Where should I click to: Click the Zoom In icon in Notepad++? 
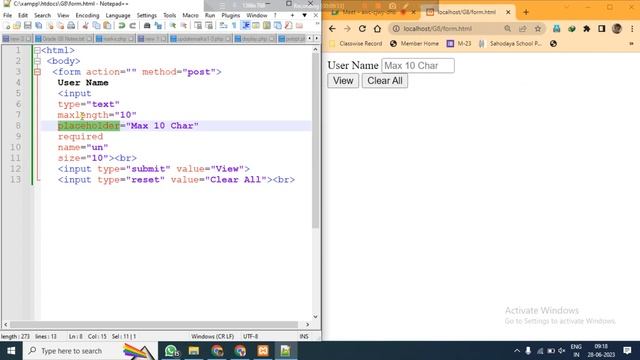tap(173, 26)
